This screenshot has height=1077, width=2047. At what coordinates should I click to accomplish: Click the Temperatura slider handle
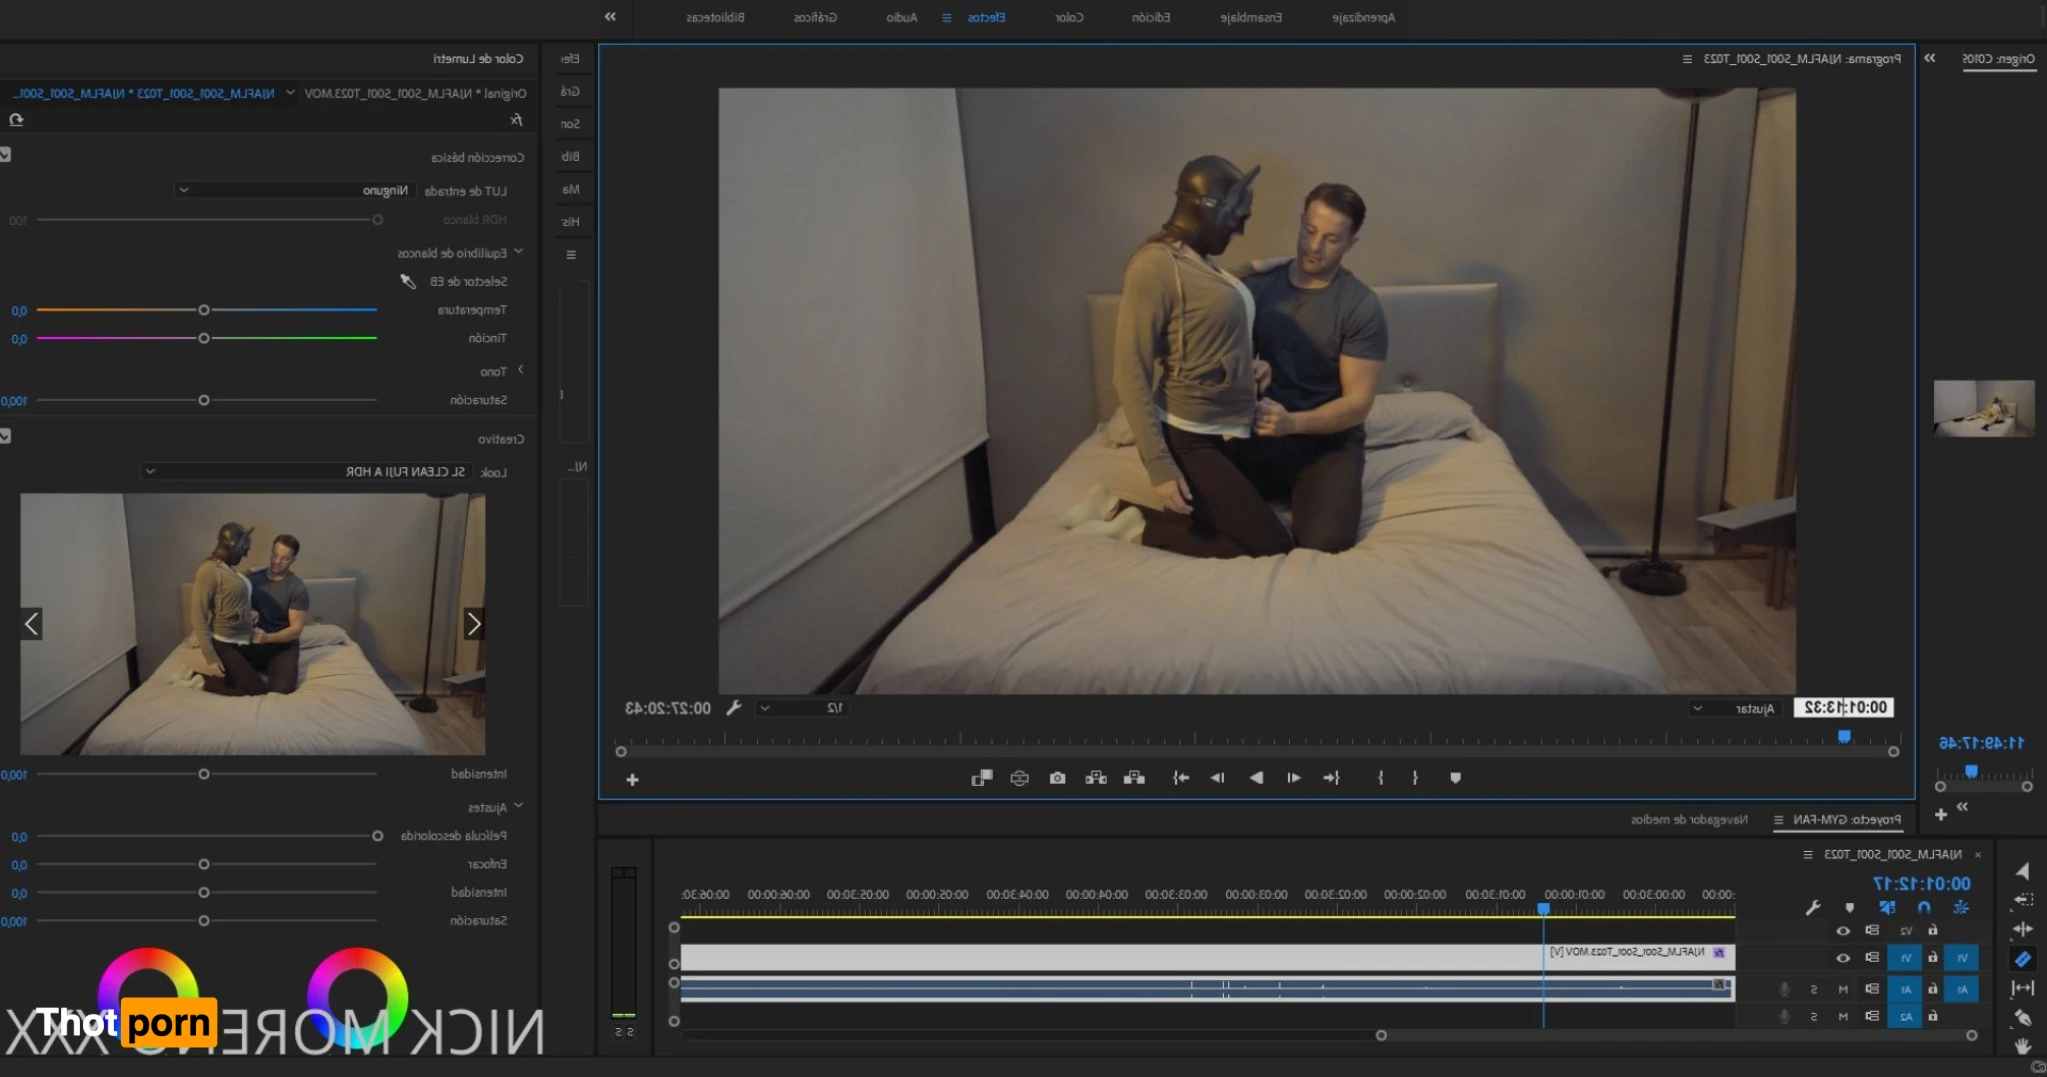[204, 310]
